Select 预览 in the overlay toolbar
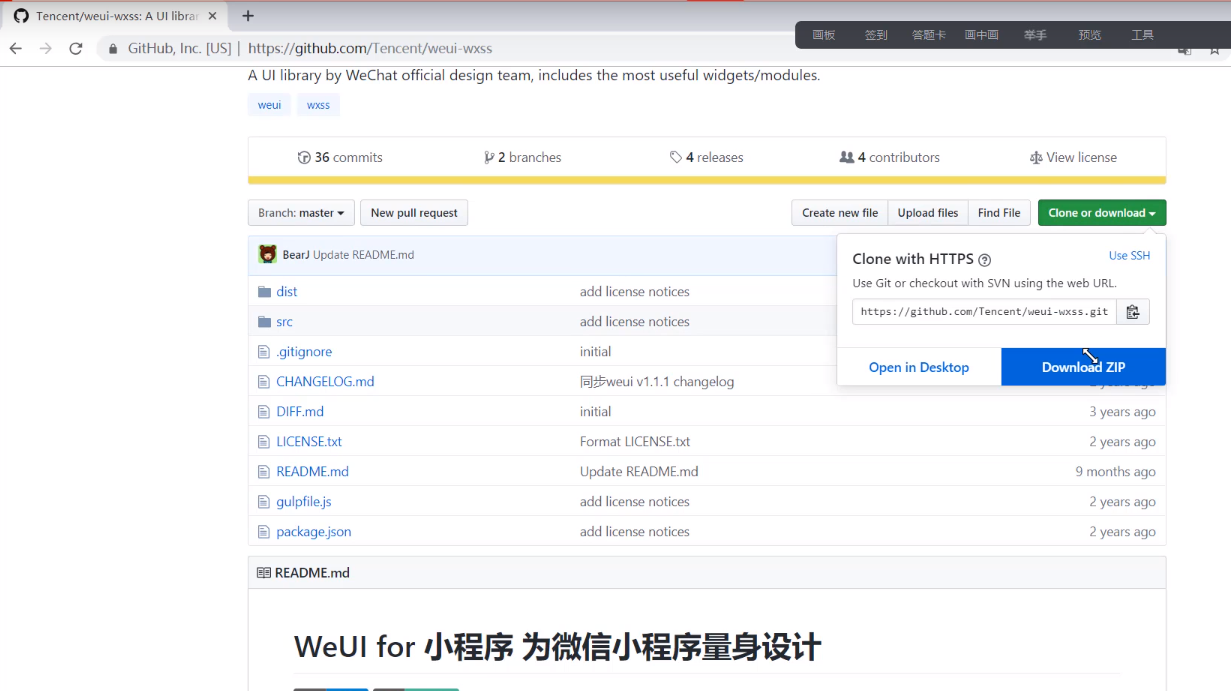This screenshot has height=691, width=1231. tap(1089, 35)
